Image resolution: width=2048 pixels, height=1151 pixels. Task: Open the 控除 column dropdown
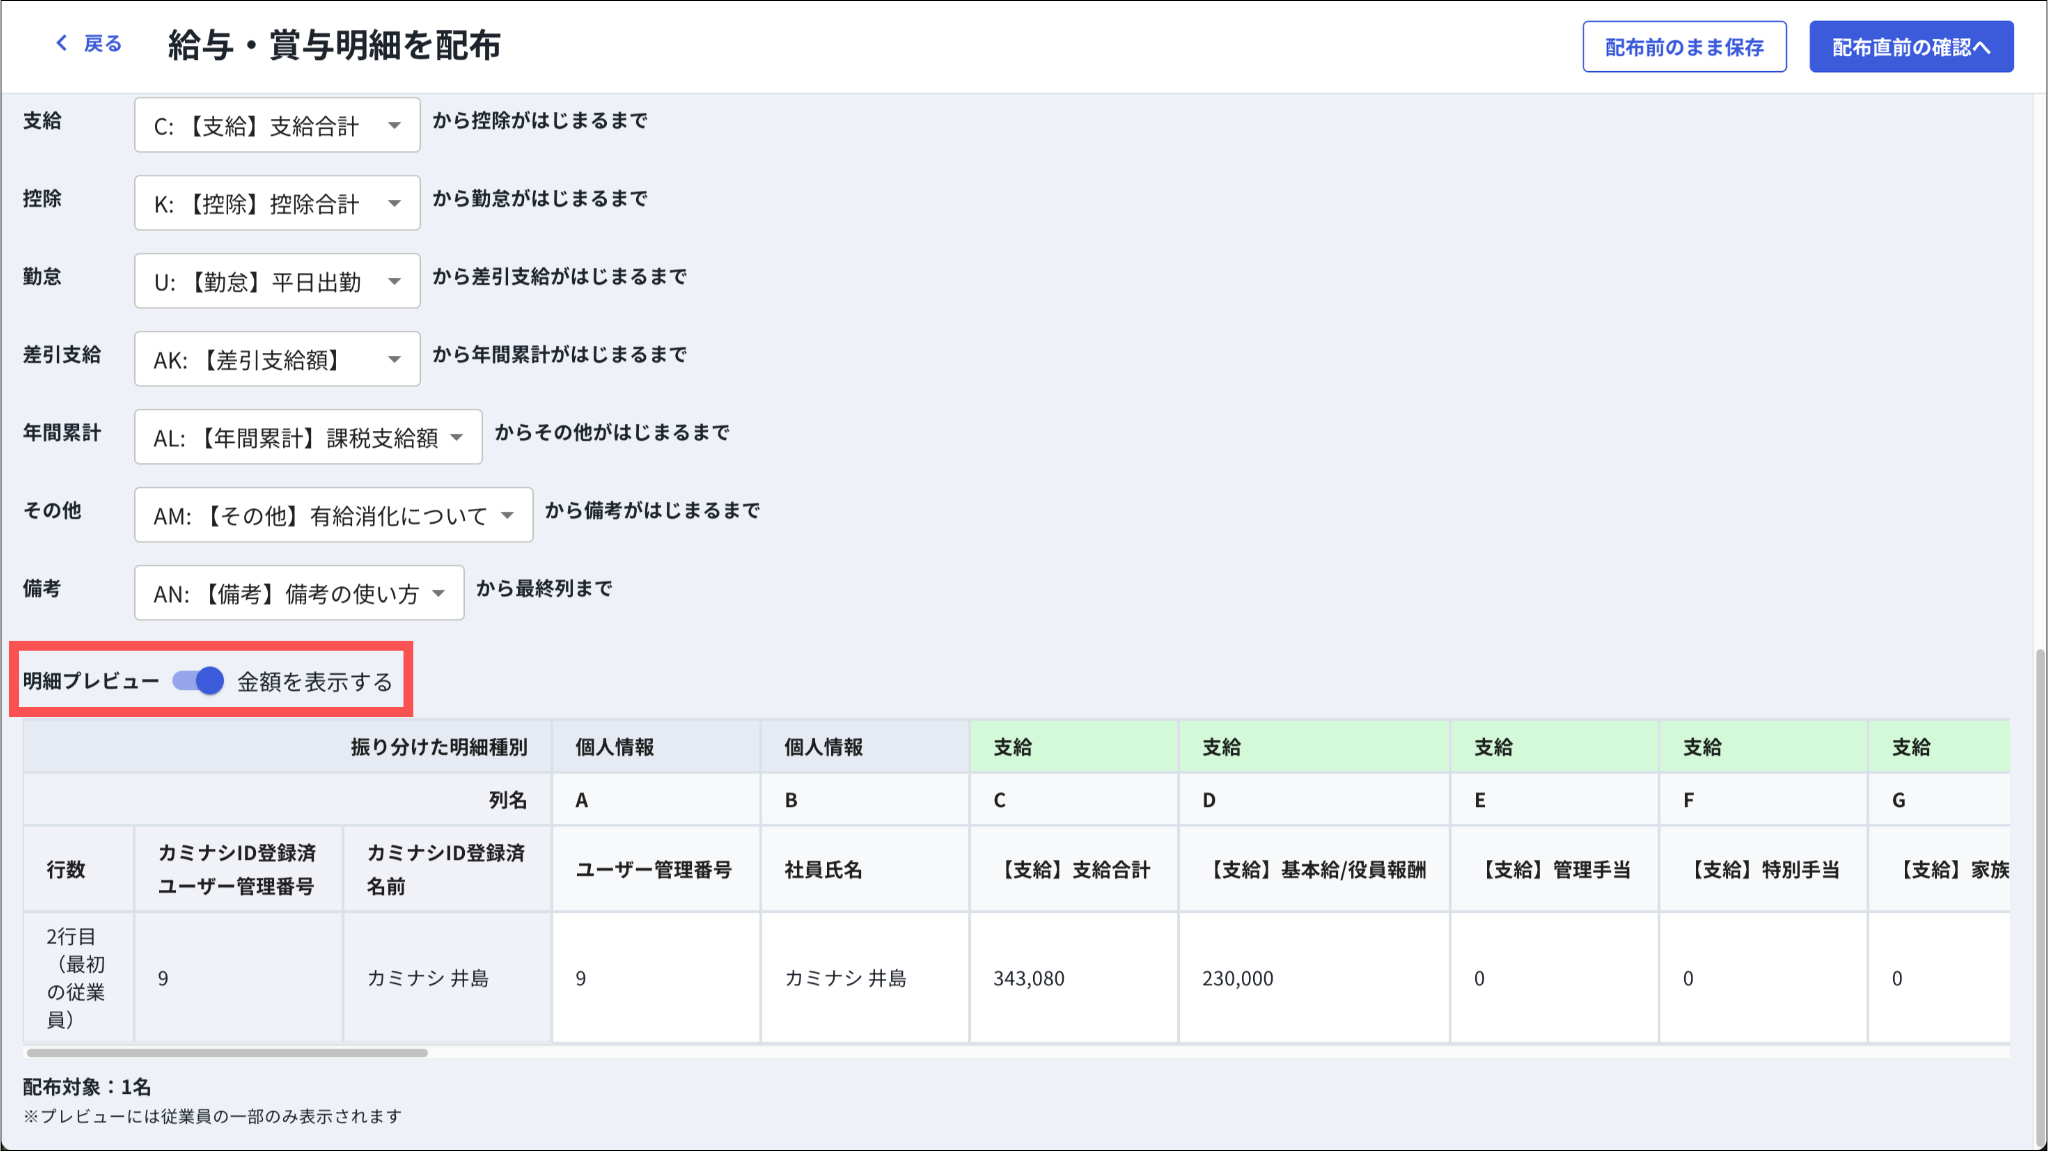277,204
